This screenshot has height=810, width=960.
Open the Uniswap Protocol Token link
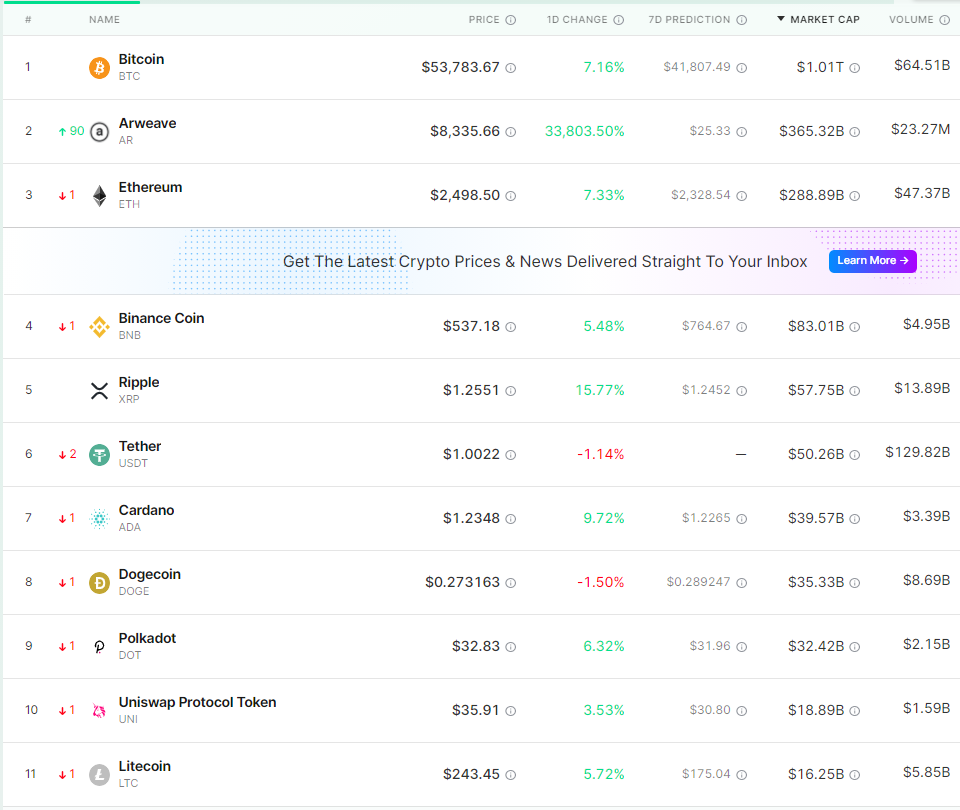click(x=197, y=702)
